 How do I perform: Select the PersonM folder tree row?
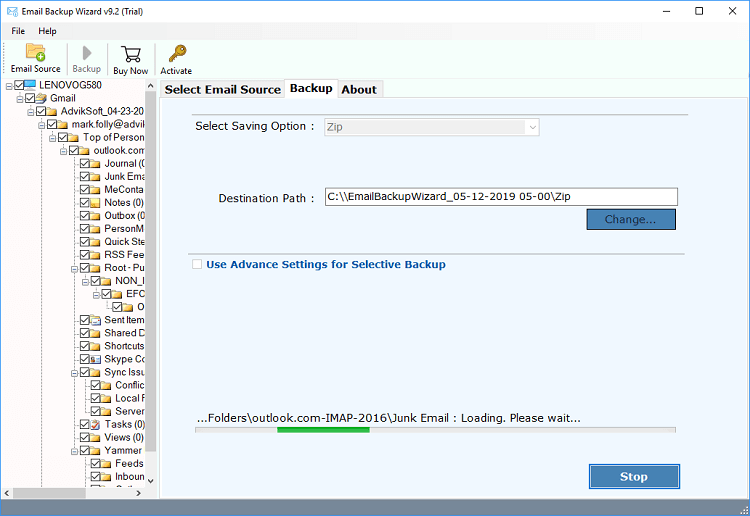point(112,229)
